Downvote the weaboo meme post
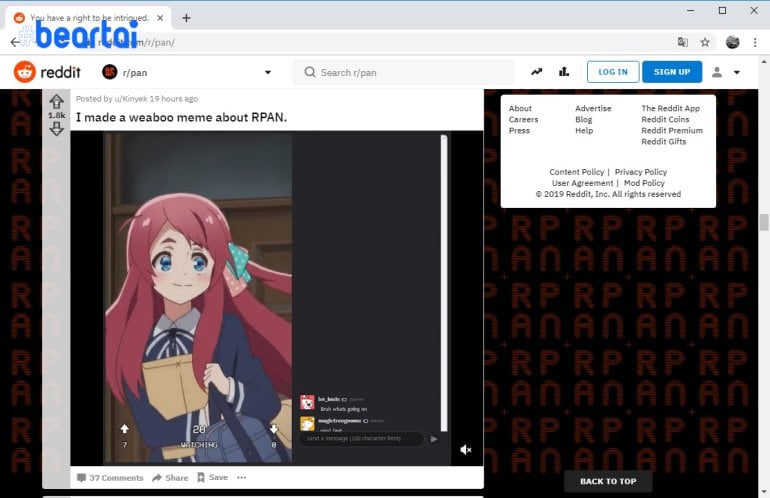Screen dimensions: 770x498 coord(56,129)
